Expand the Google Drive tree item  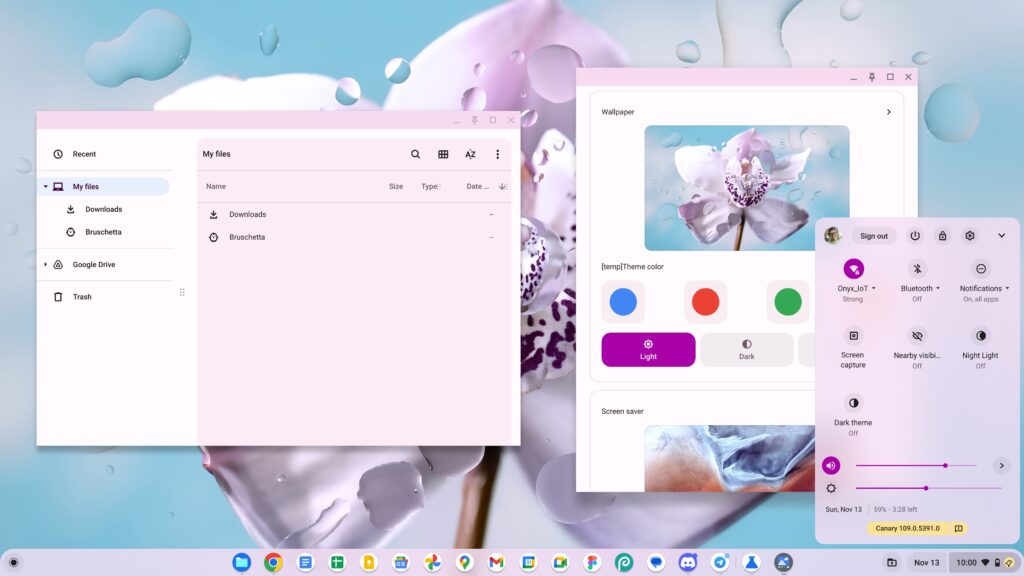click(x=44, y=264)
